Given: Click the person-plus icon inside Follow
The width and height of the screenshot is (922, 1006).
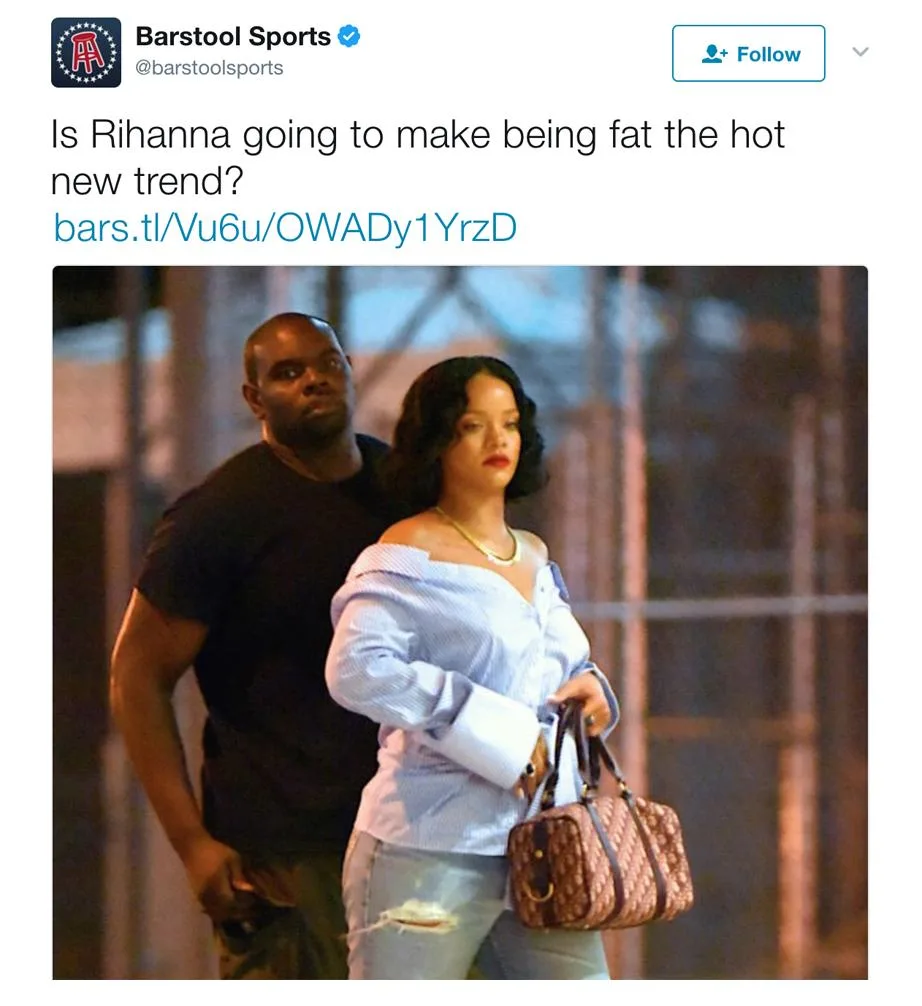Looking at the screenshot, I should click(x=715, y=54).
